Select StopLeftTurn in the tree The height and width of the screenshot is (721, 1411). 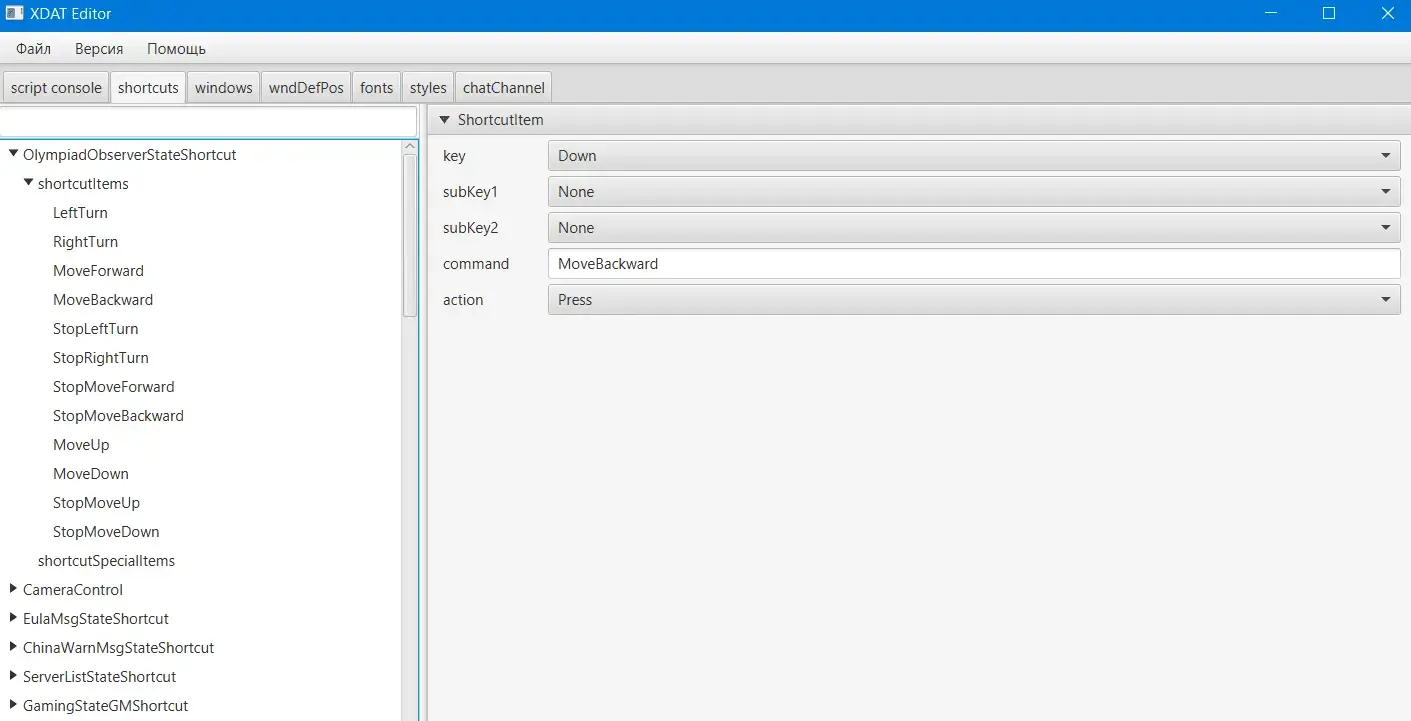pos(96,328)
